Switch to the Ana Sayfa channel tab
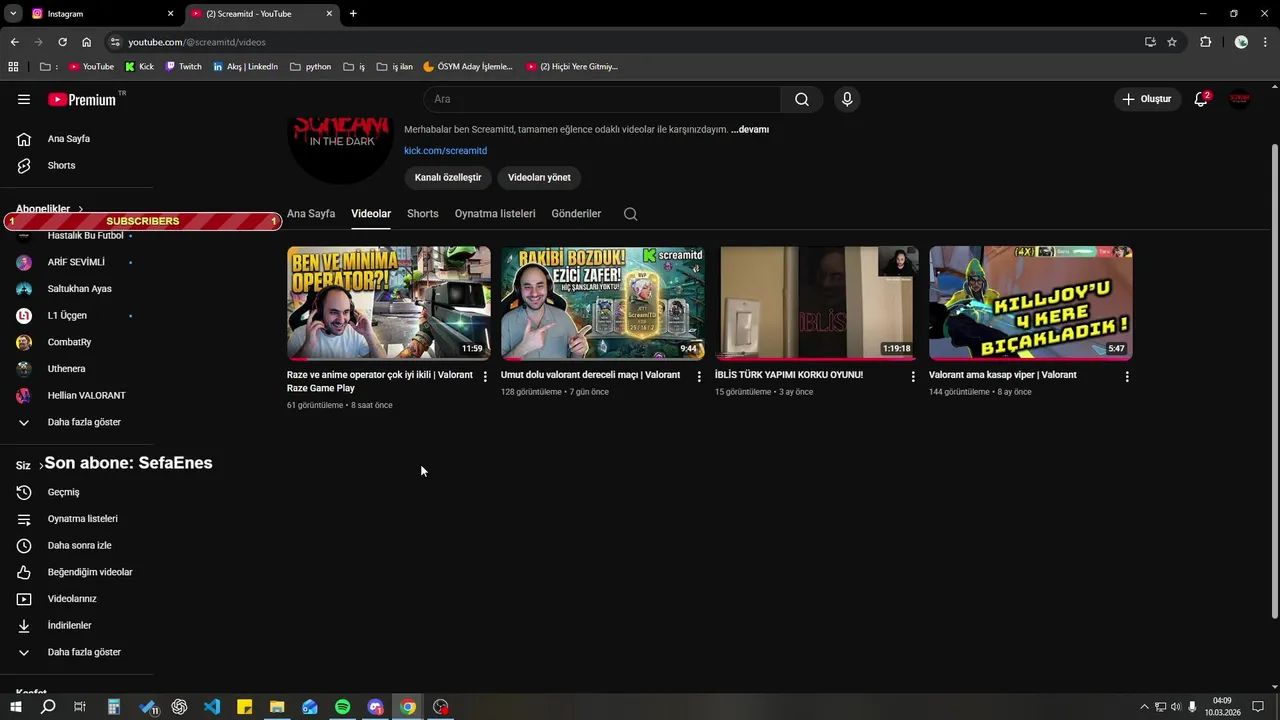Image resolution: width=1280 pixels, height=720 pixels. [x=311, y=214]
